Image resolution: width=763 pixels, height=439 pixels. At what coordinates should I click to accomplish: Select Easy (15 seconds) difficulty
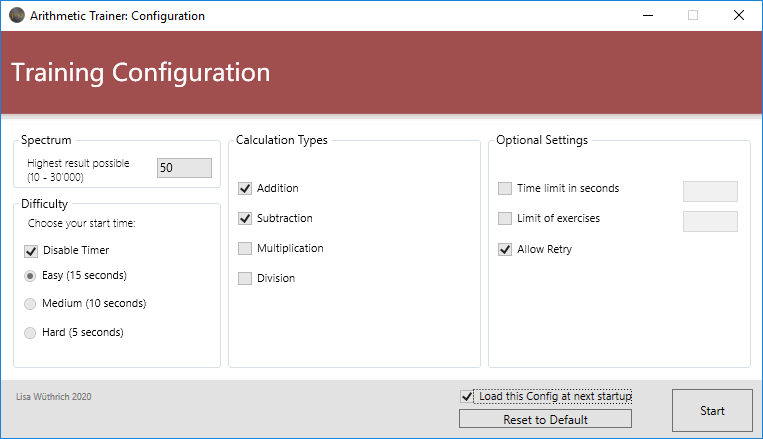(31, 275)
